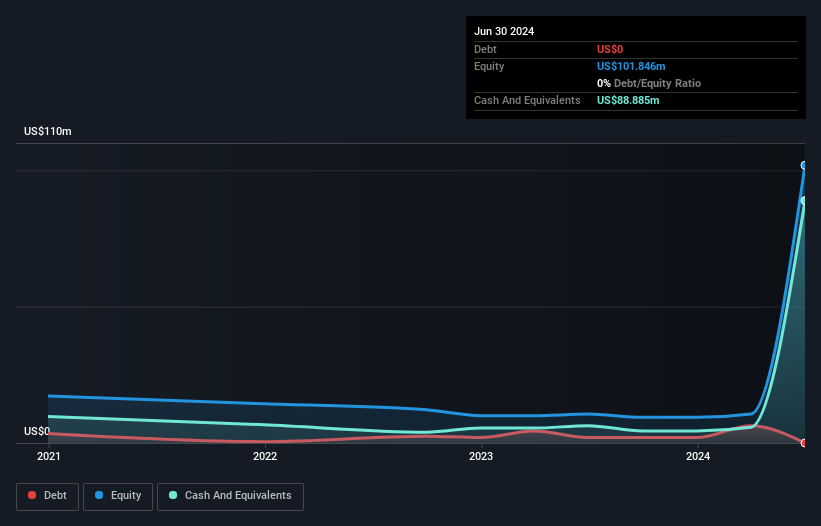Click the 2021 x-axis label
821x526 pixels.
click(x=49, y=456)
